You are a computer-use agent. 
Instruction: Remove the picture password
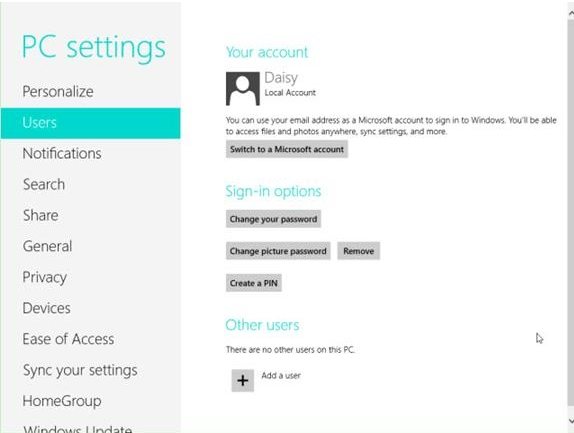point(359,251)
